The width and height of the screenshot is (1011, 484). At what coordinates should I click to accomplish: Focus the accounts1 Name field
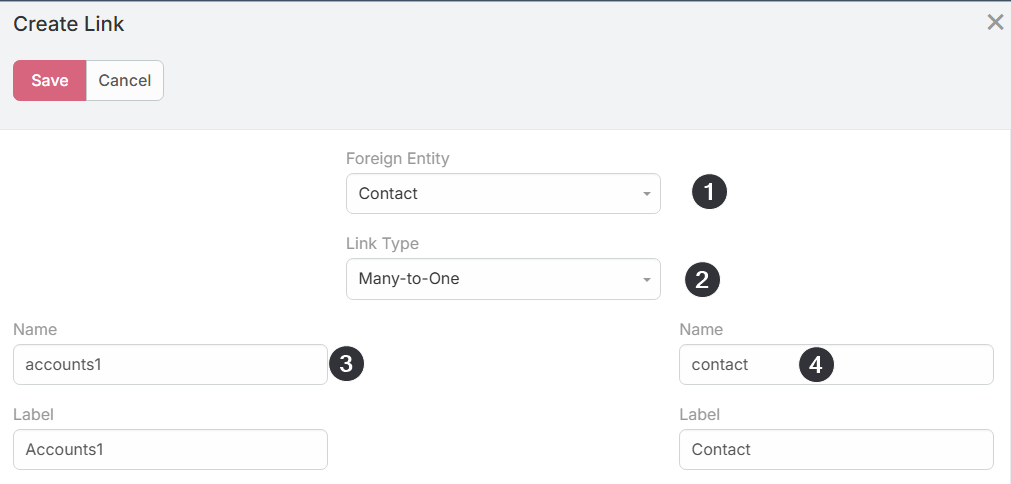(170, 365)
